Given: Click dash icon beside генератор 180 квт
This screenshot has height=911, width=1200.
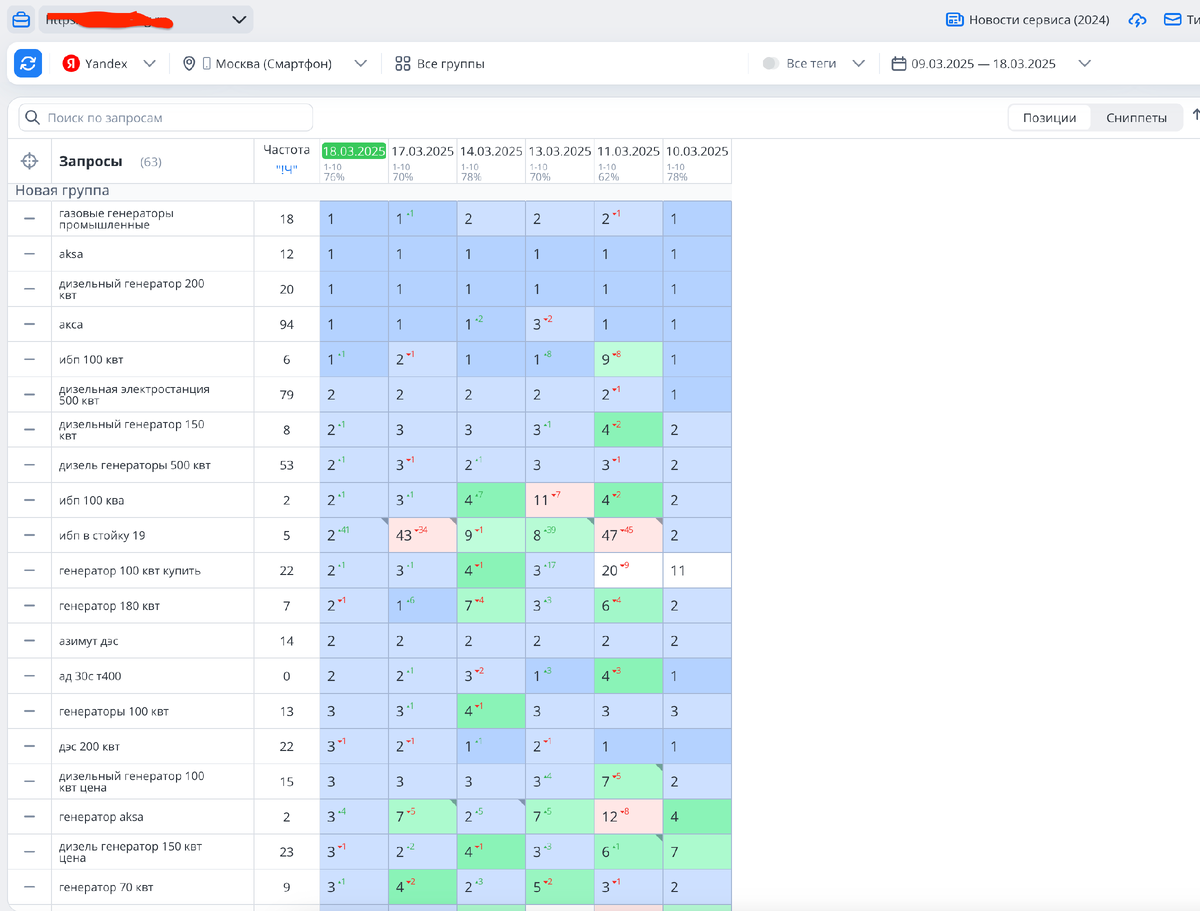Looking at the screenshot, I should coord(29,606).
